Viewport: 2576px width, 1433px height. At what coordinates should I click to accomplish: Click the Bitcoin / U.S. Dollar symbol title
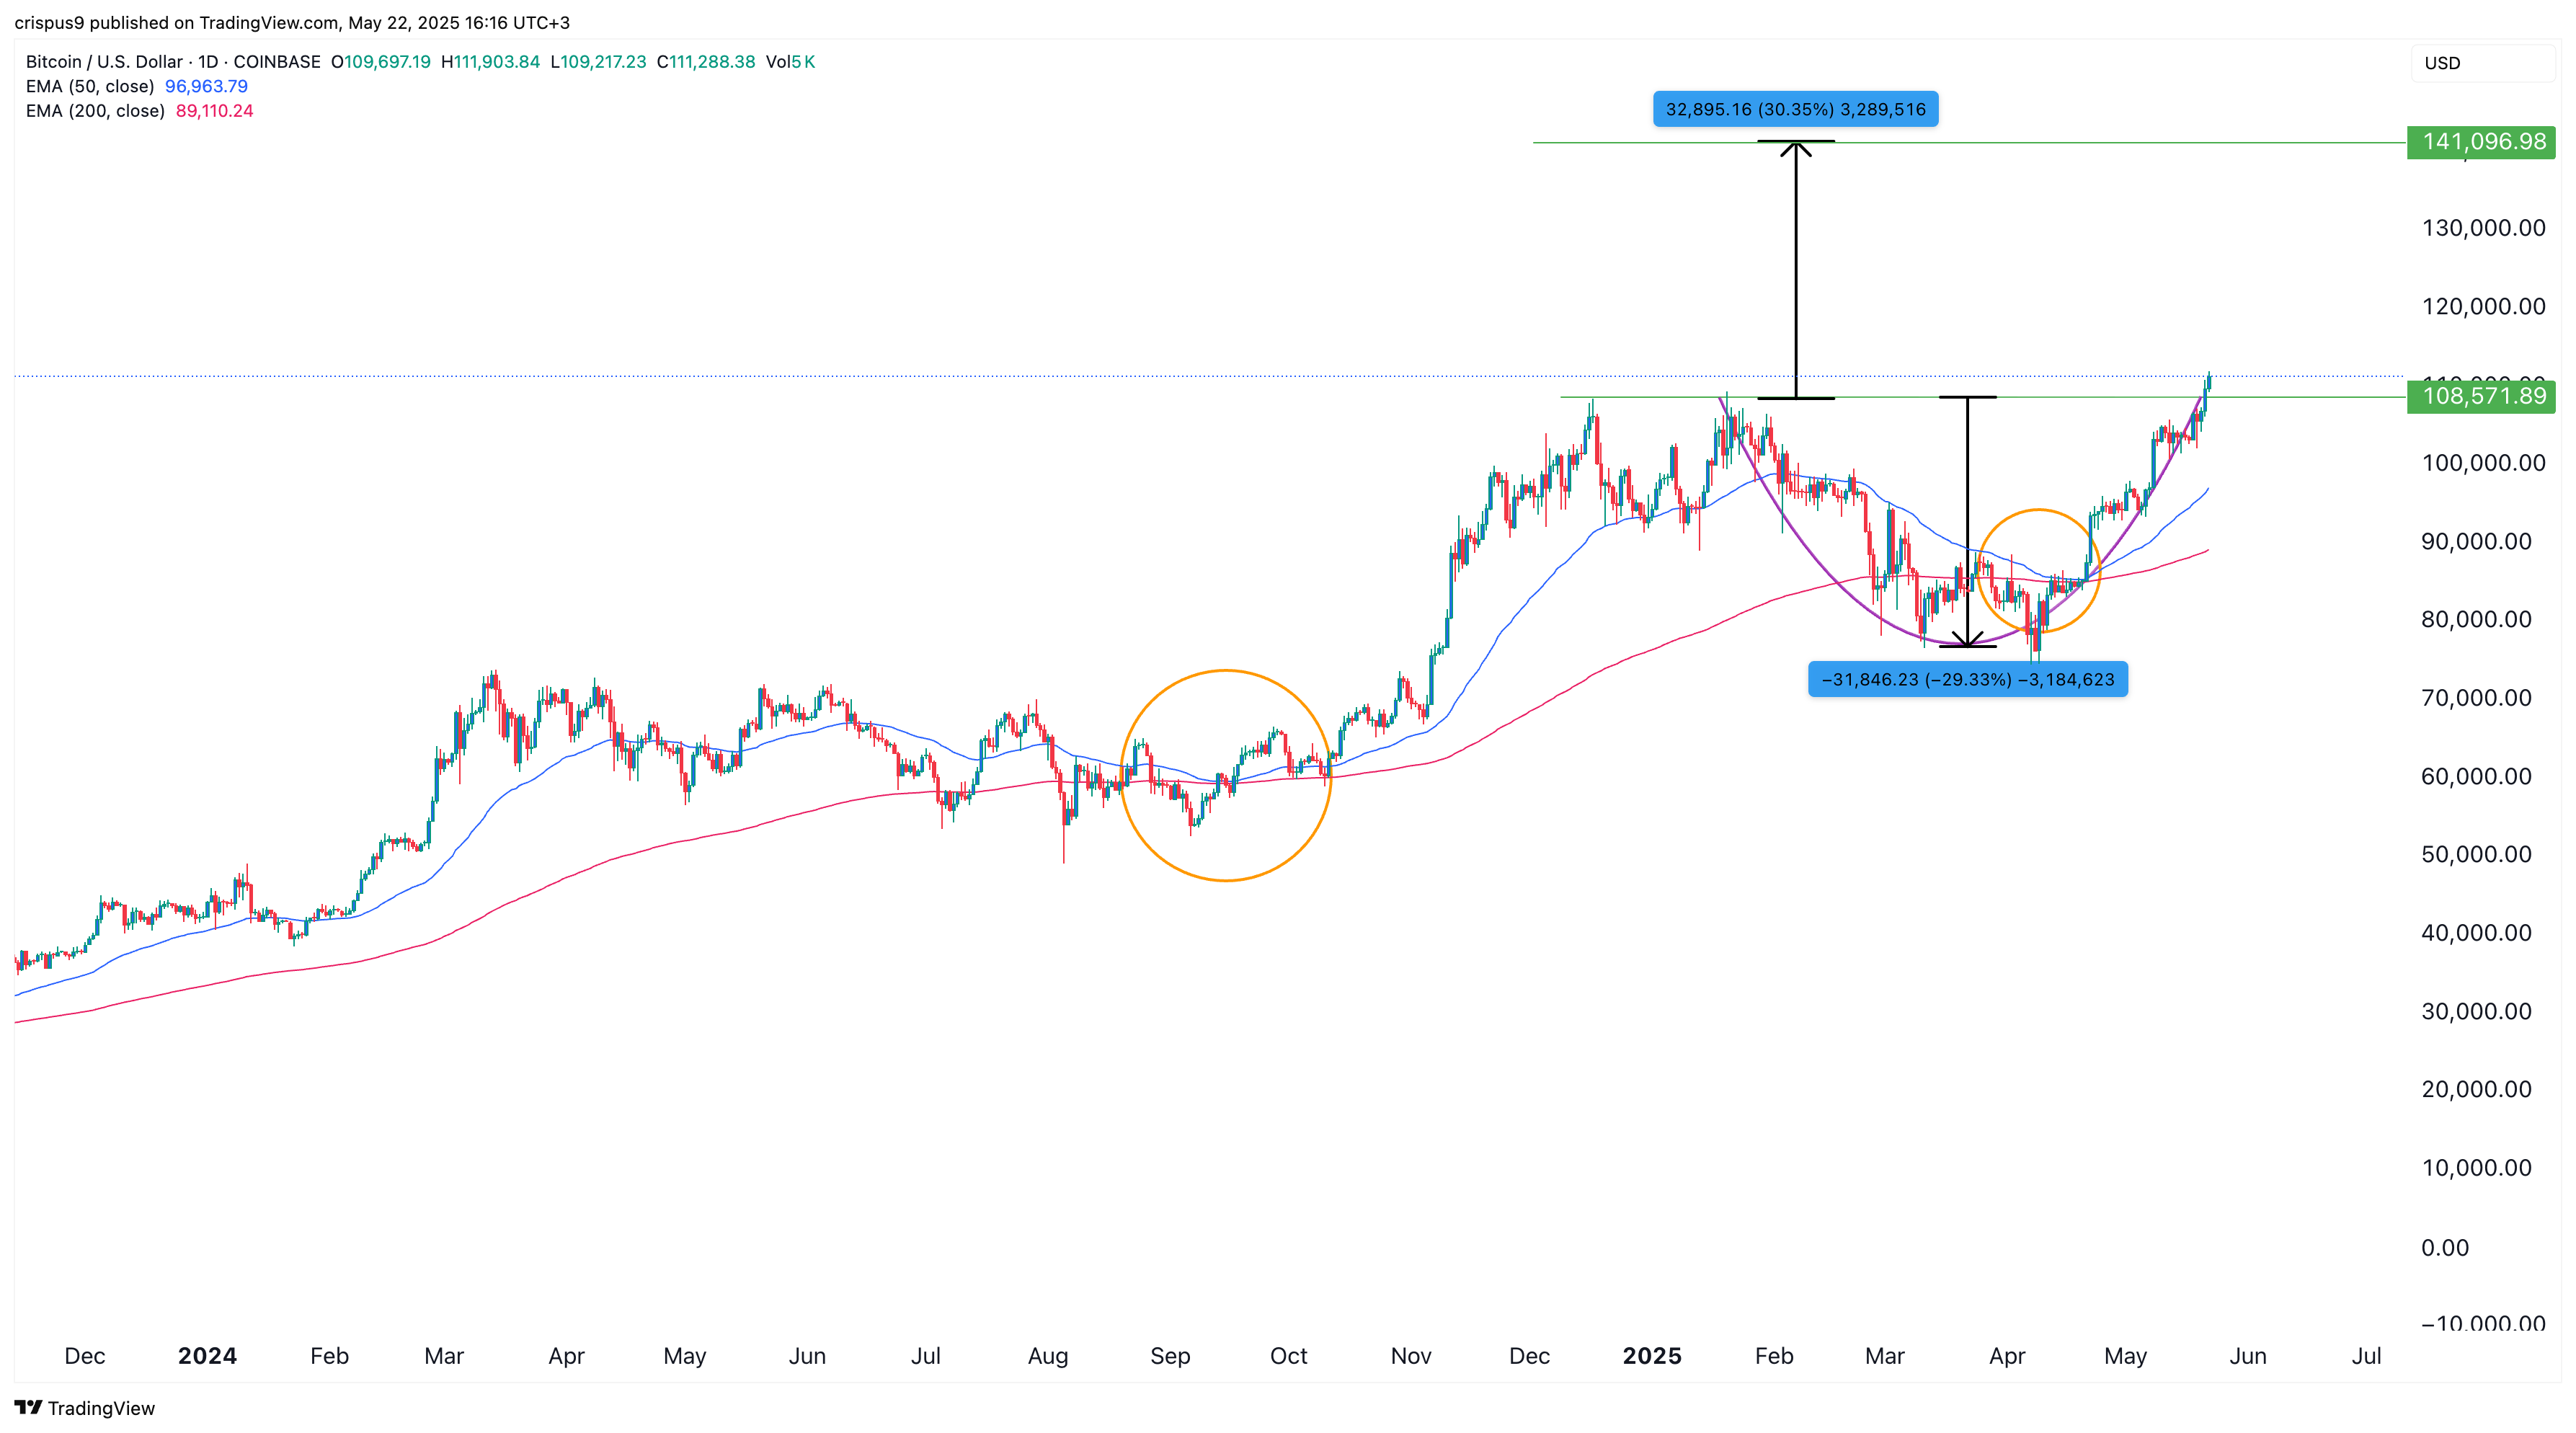(104, 62)
